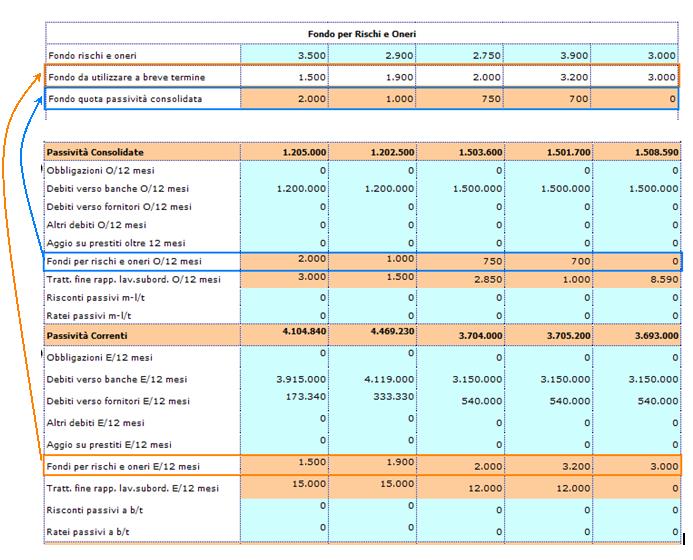693x560 pixels.
Task: Select the Passività Correnti heading
Action: [87, 335]
